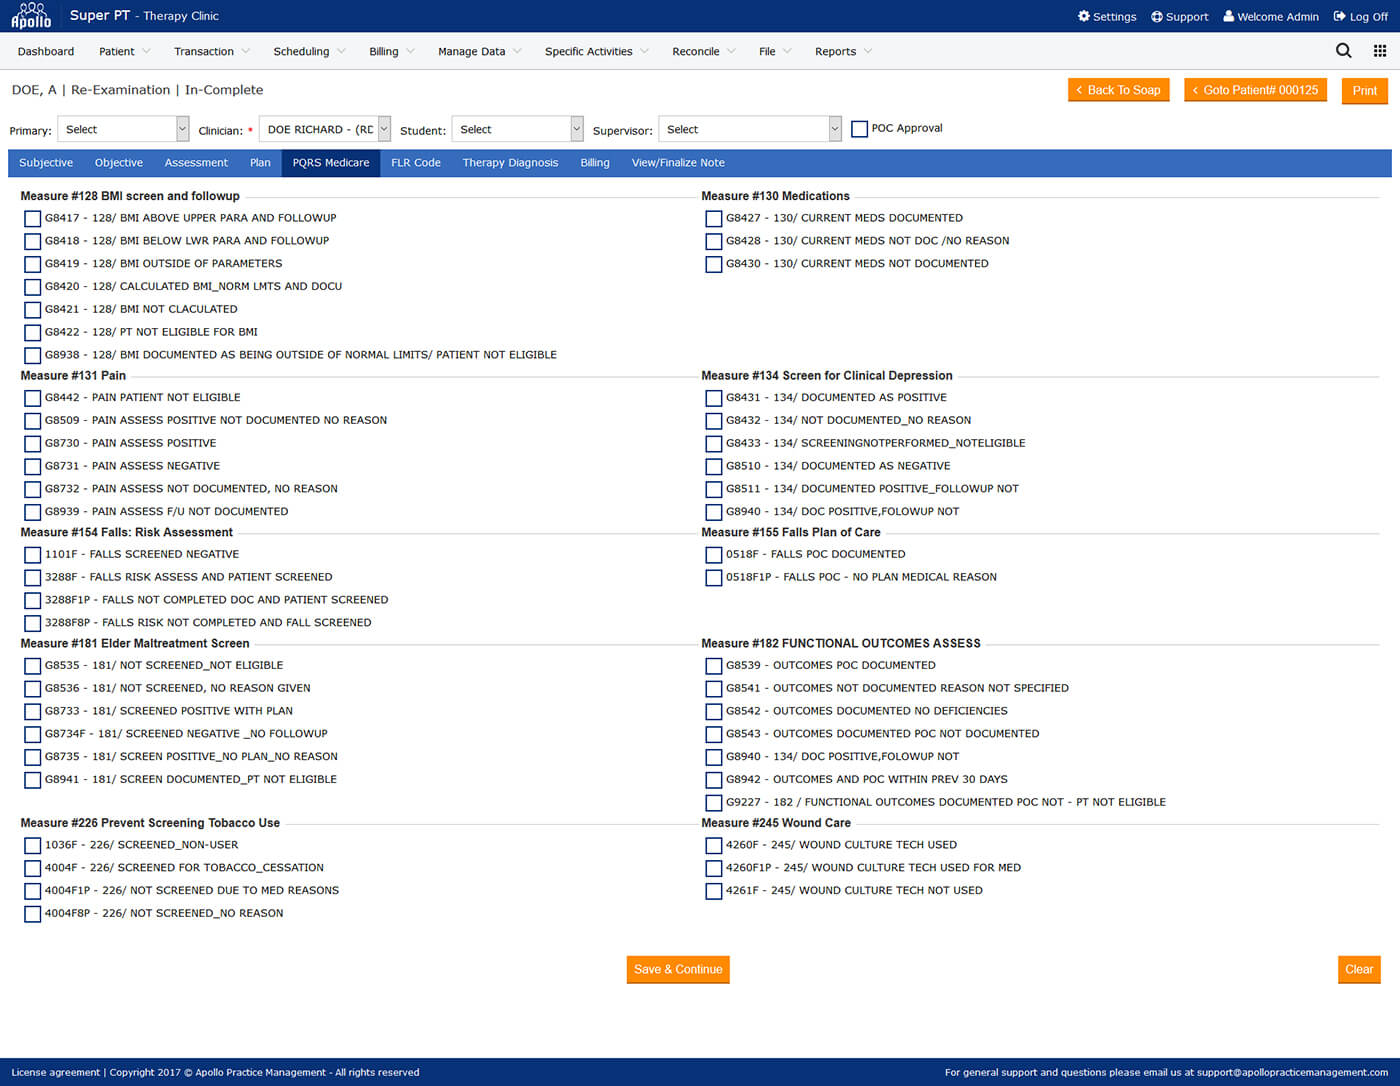Click the apps grid icon beside search
Screen dimensions: 1400x1086
(x=1377, y=50)
